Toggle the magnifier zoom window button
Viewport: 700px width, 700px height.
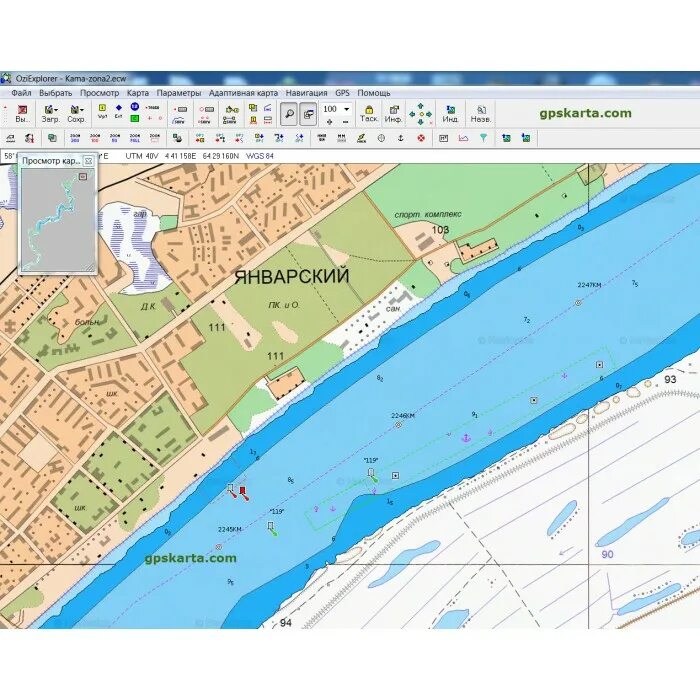tap(289, 114)
